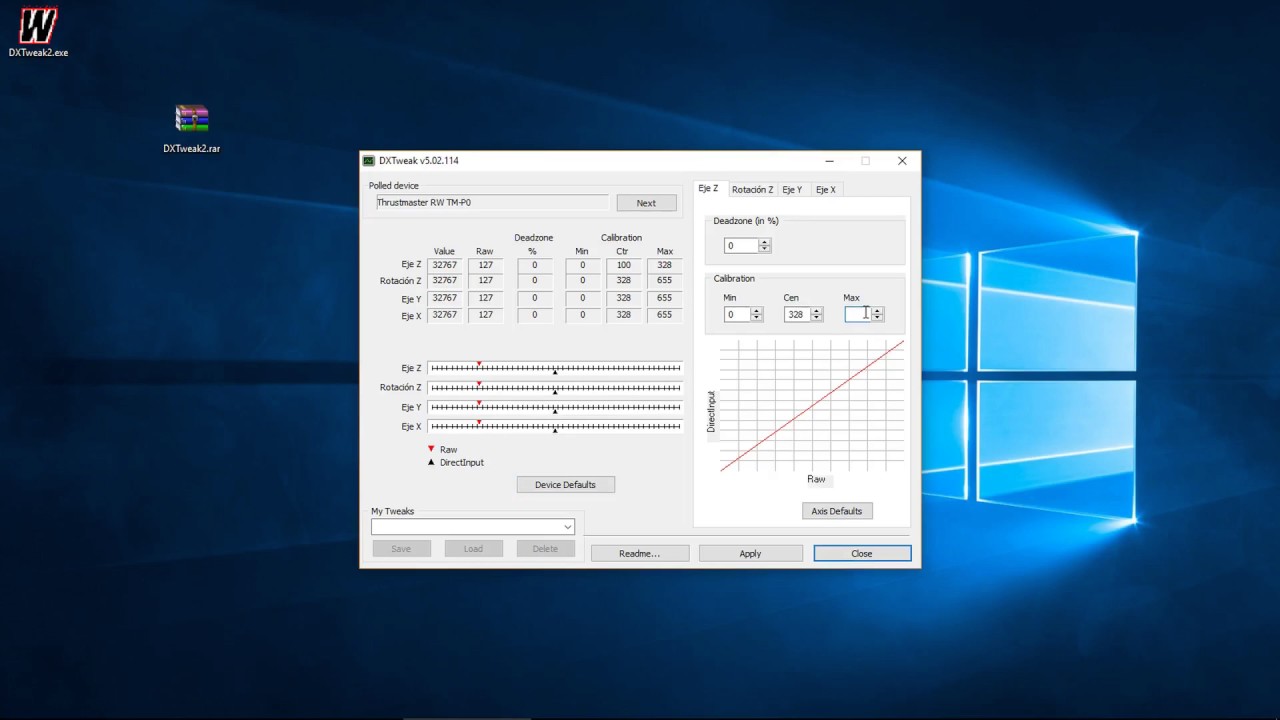Click the Eje Z Value cell 32767
The width and height of the screenshot is (1280, 720).
point(445,265)
